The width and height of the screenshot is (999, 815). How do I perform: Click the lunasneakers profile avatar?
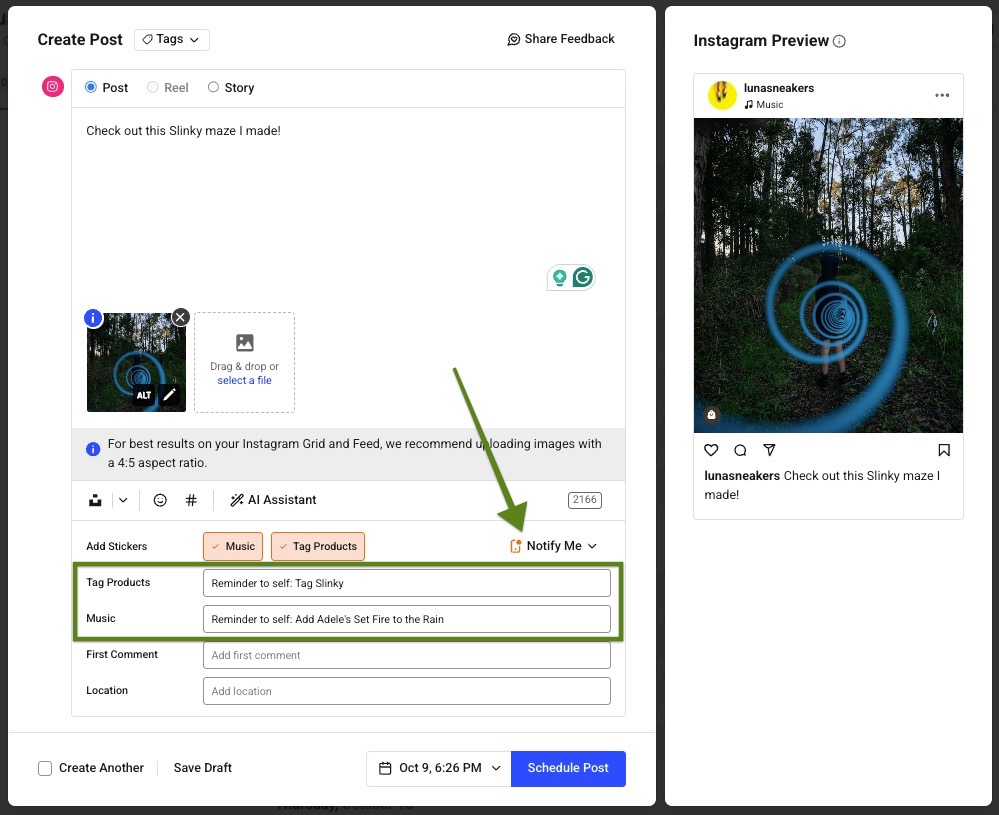[722, 95]
